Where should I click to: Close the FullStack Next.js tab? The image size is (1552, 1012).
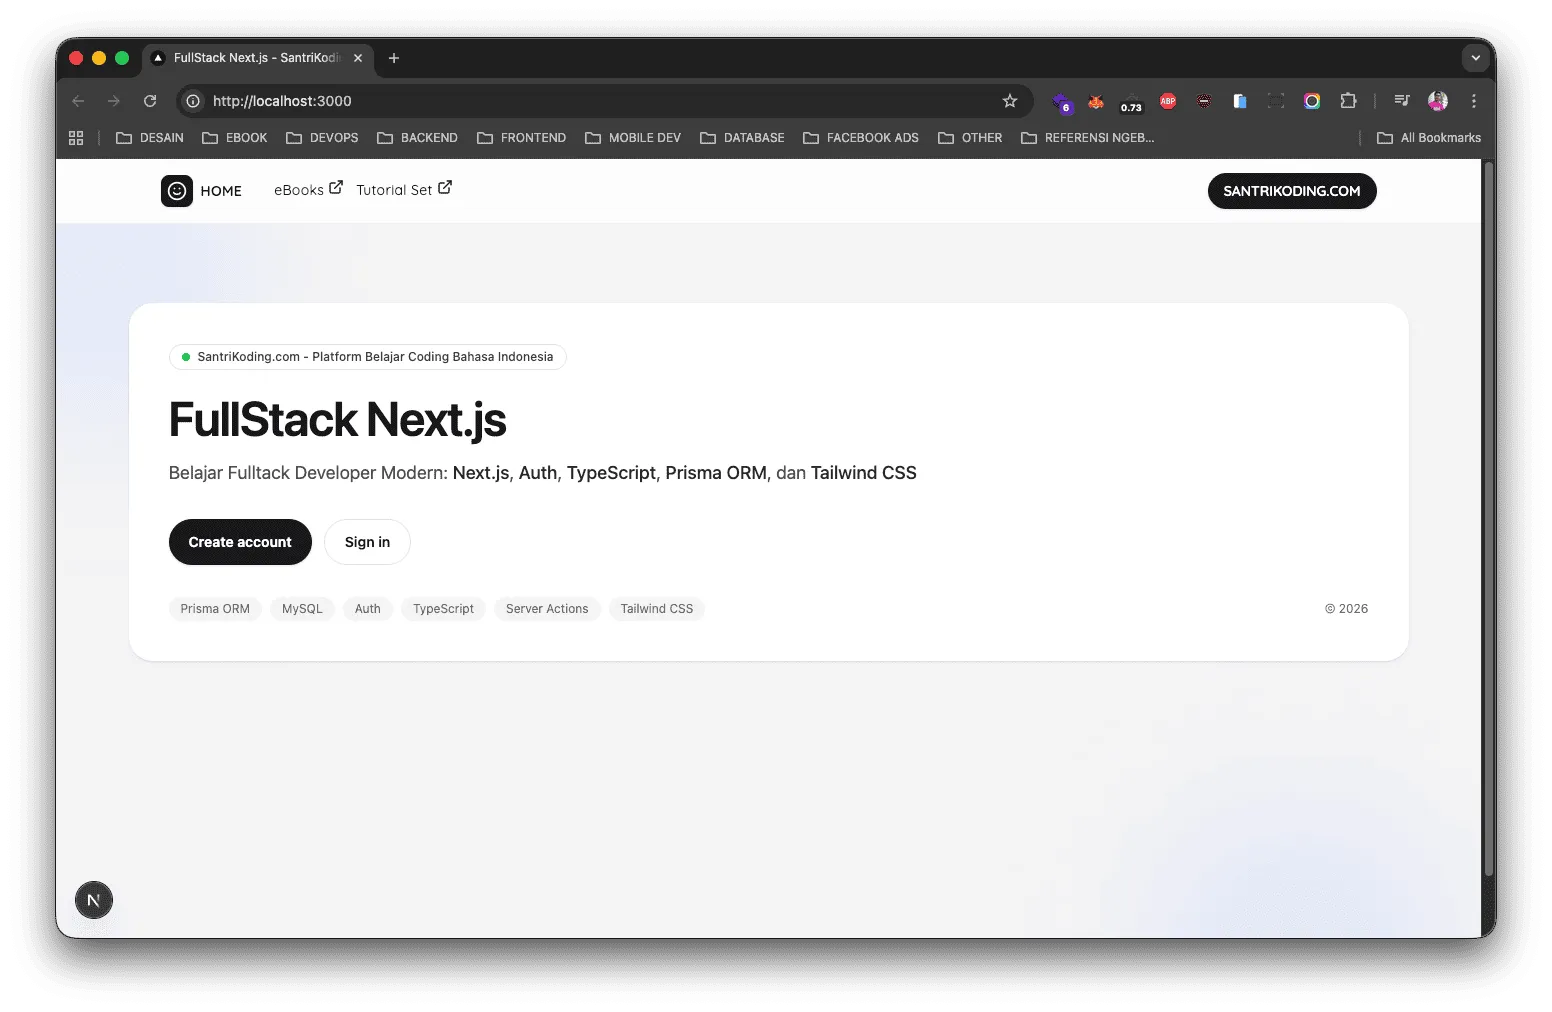tap(358, 58)
